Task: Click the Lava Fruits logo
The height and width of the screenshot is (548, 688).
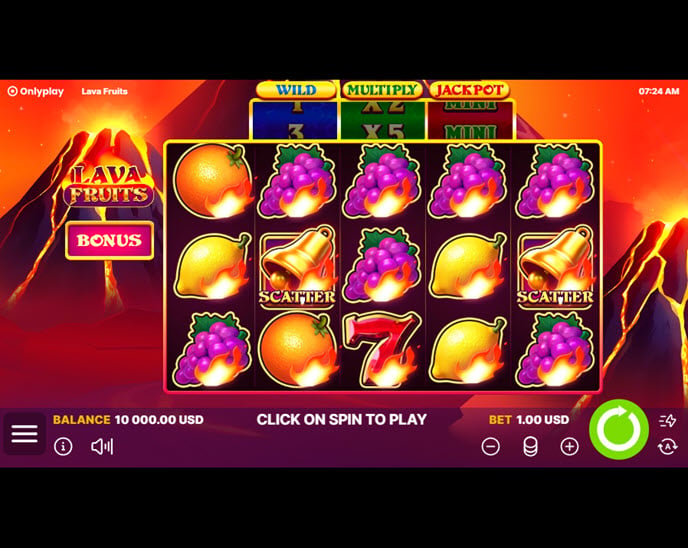Action: [x=109, y=185]
